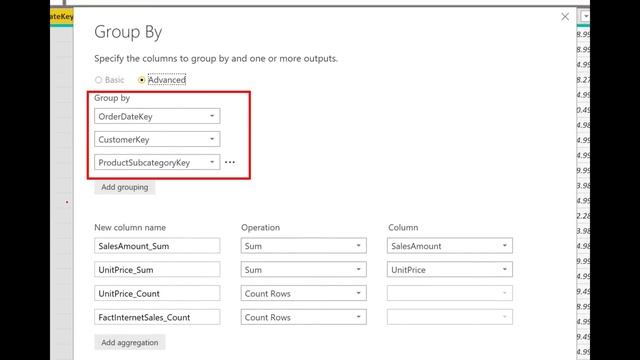Open the SalesAmount column dropdown

[x=450, y=246]
